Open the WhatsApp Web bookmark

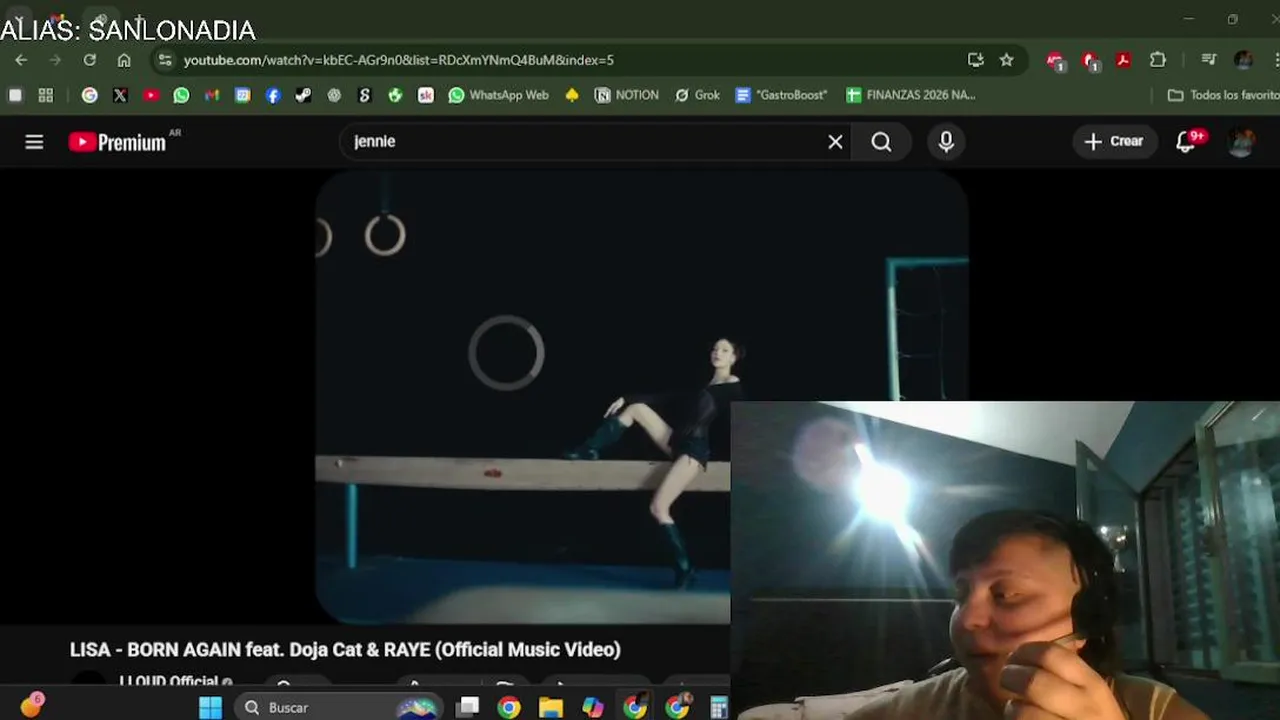click(498, 95)
